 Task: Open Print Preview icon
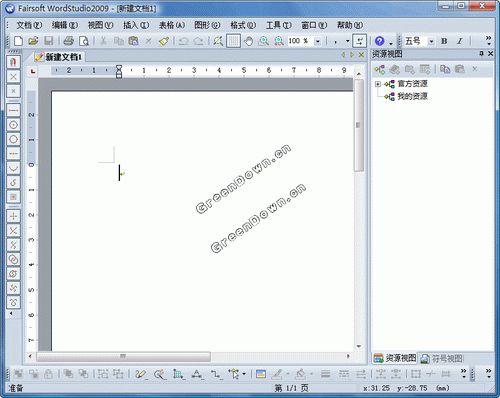pos(84,41)
